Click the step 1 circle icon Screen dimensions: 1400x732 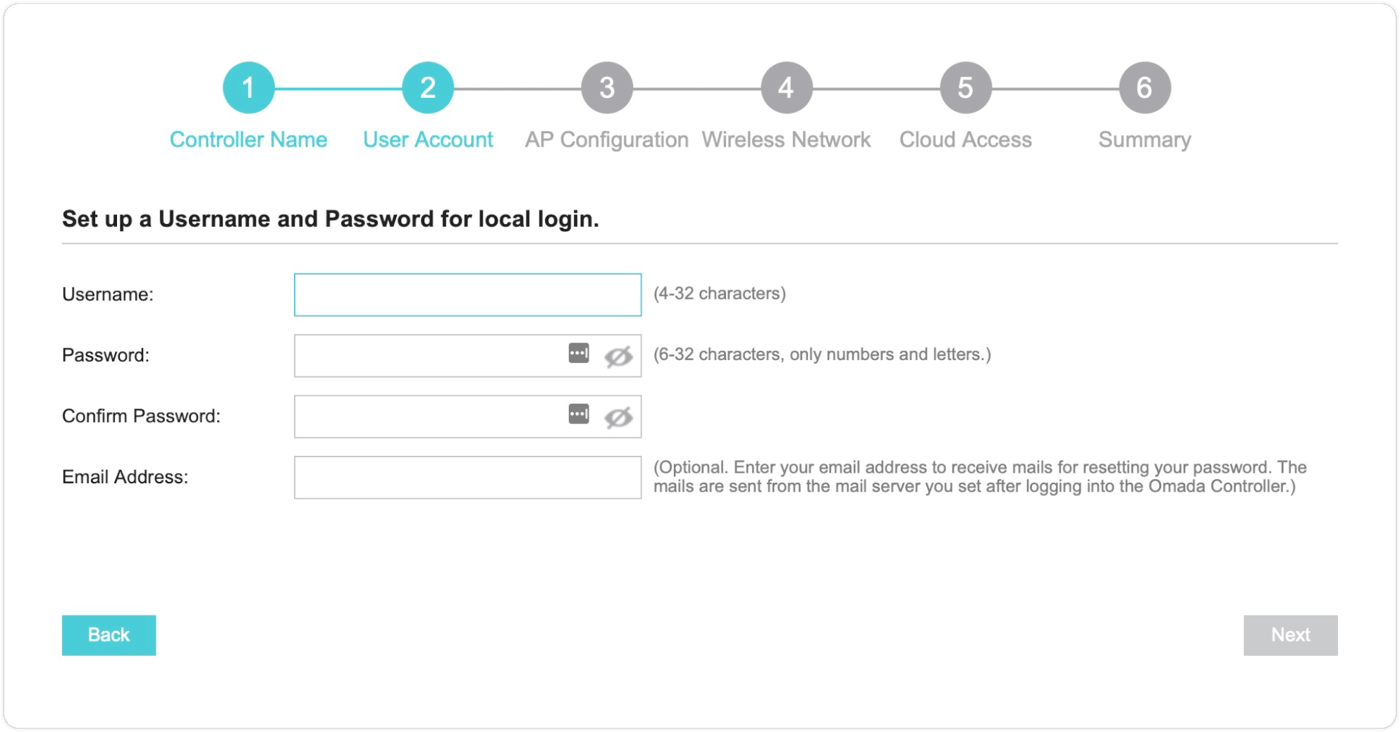pyautogui.click(x=248, y=88)
